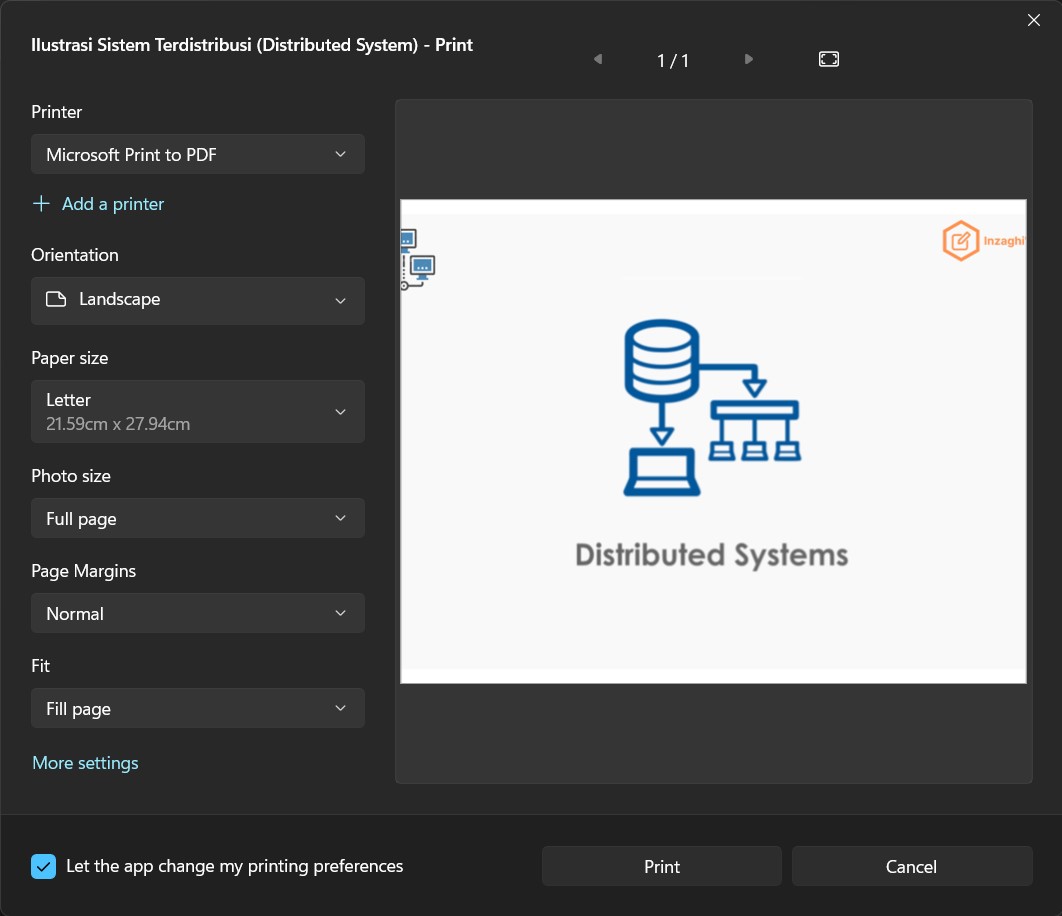Viewport: 1062px width, 916px height.
Task: Close the Print dialog
Action: coord(1034,20)
